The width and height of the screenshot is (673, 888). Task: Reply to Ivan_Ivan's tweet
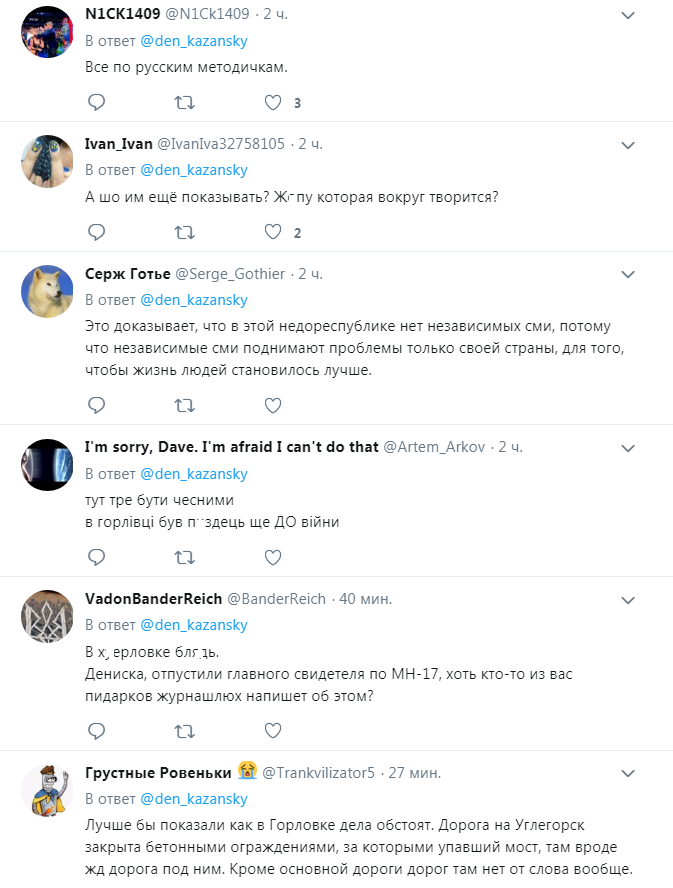pyautogui.click(x=96, y=232)
